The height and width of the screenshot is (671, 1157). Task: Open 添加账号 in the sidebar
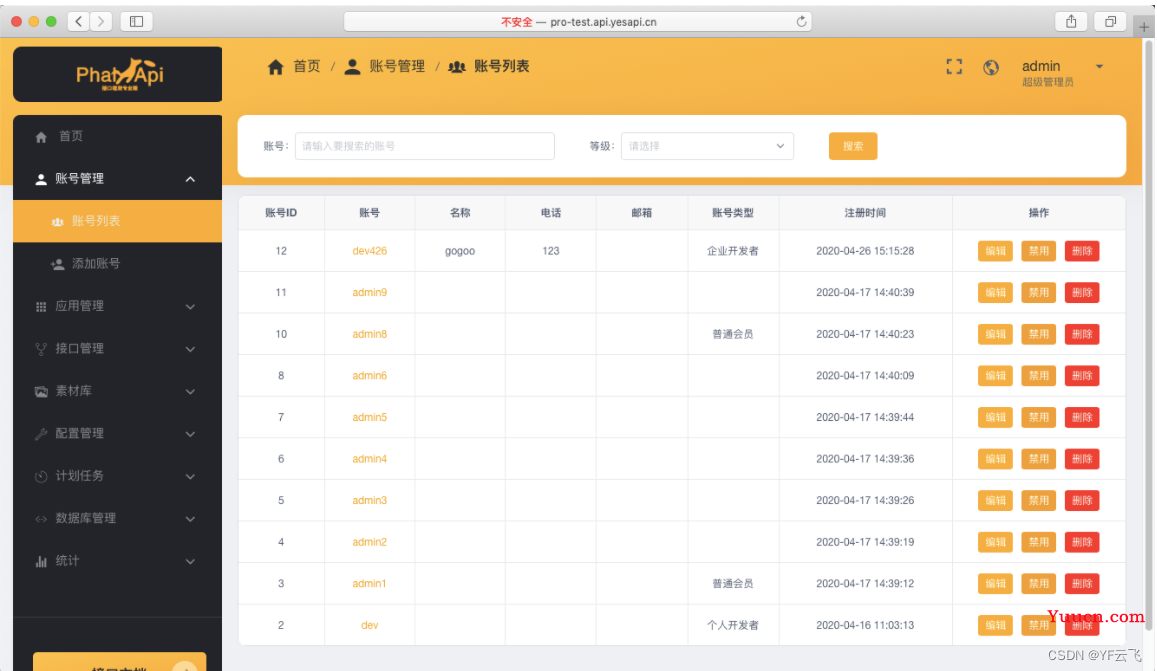(117, 264)
